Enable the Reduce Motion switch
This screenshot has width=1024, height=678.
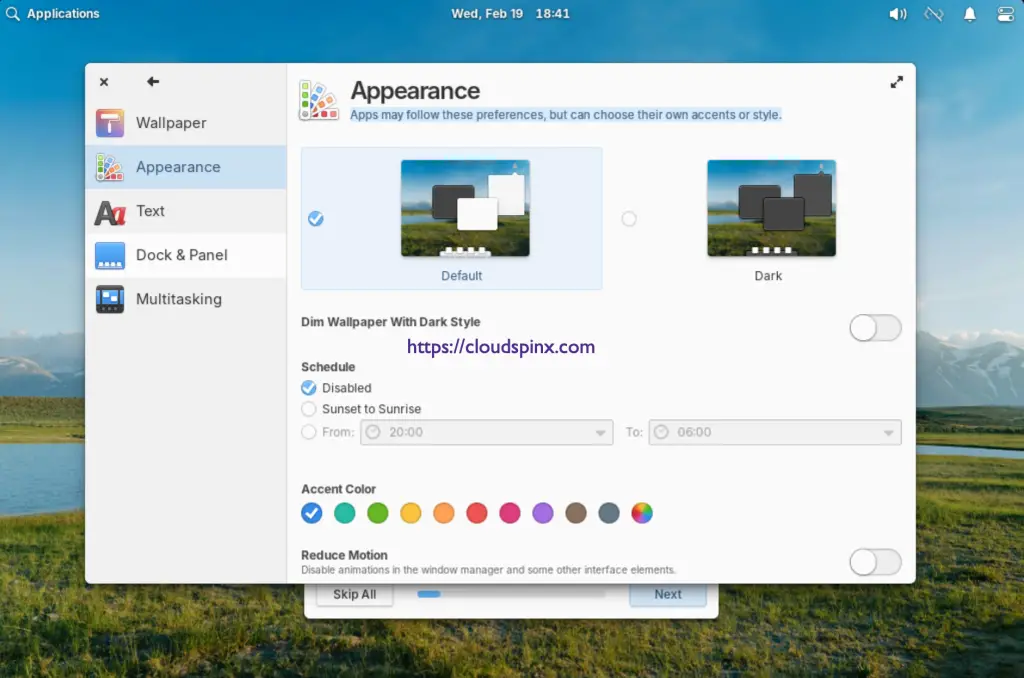[875, 562]
